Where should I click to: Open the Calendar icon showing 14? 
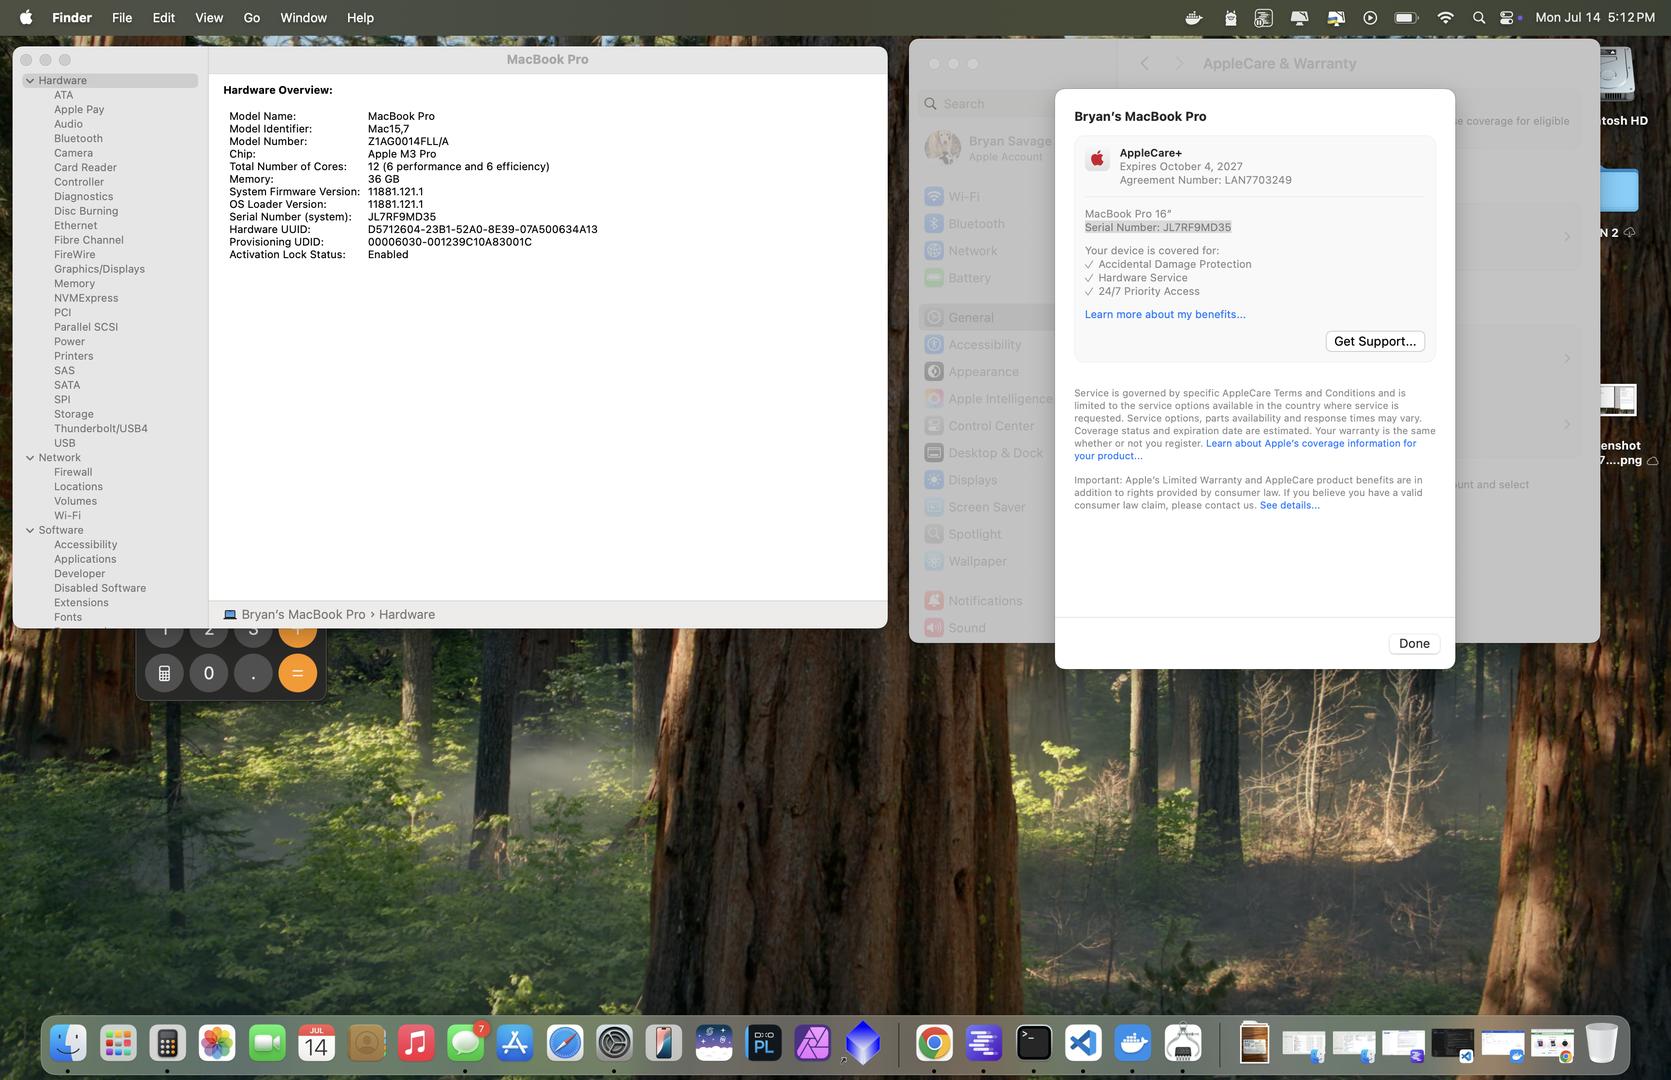pos(316,1044)
